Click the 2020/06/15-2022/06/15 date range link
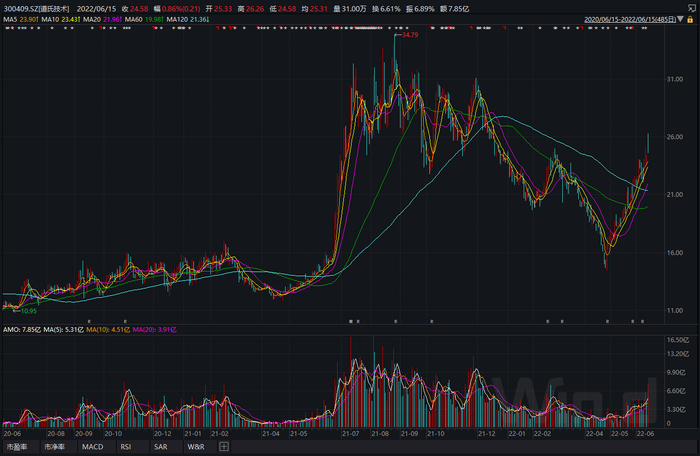700x456 pixels. coord(630,20)
